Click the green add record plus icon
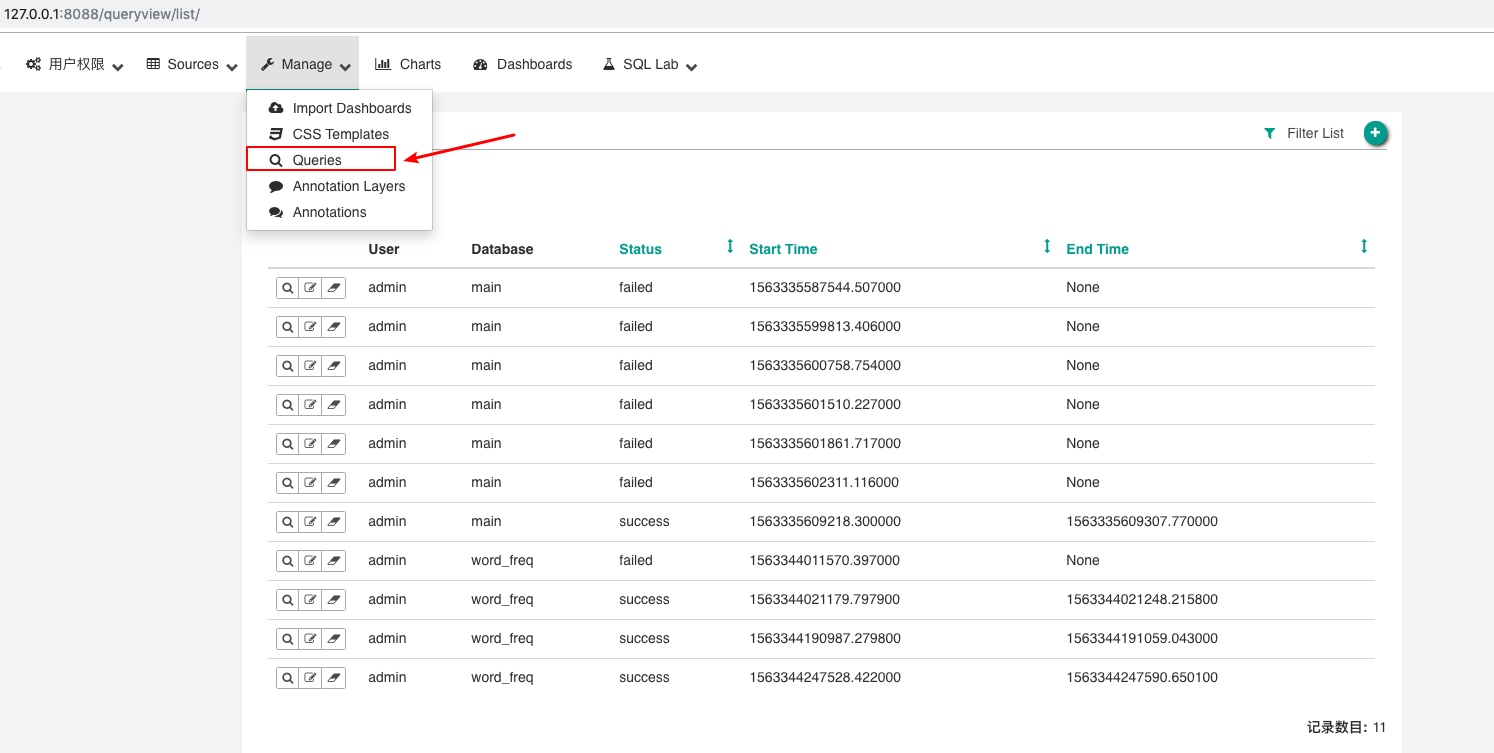This screenshot has width=1494, height=753. 1376,133
